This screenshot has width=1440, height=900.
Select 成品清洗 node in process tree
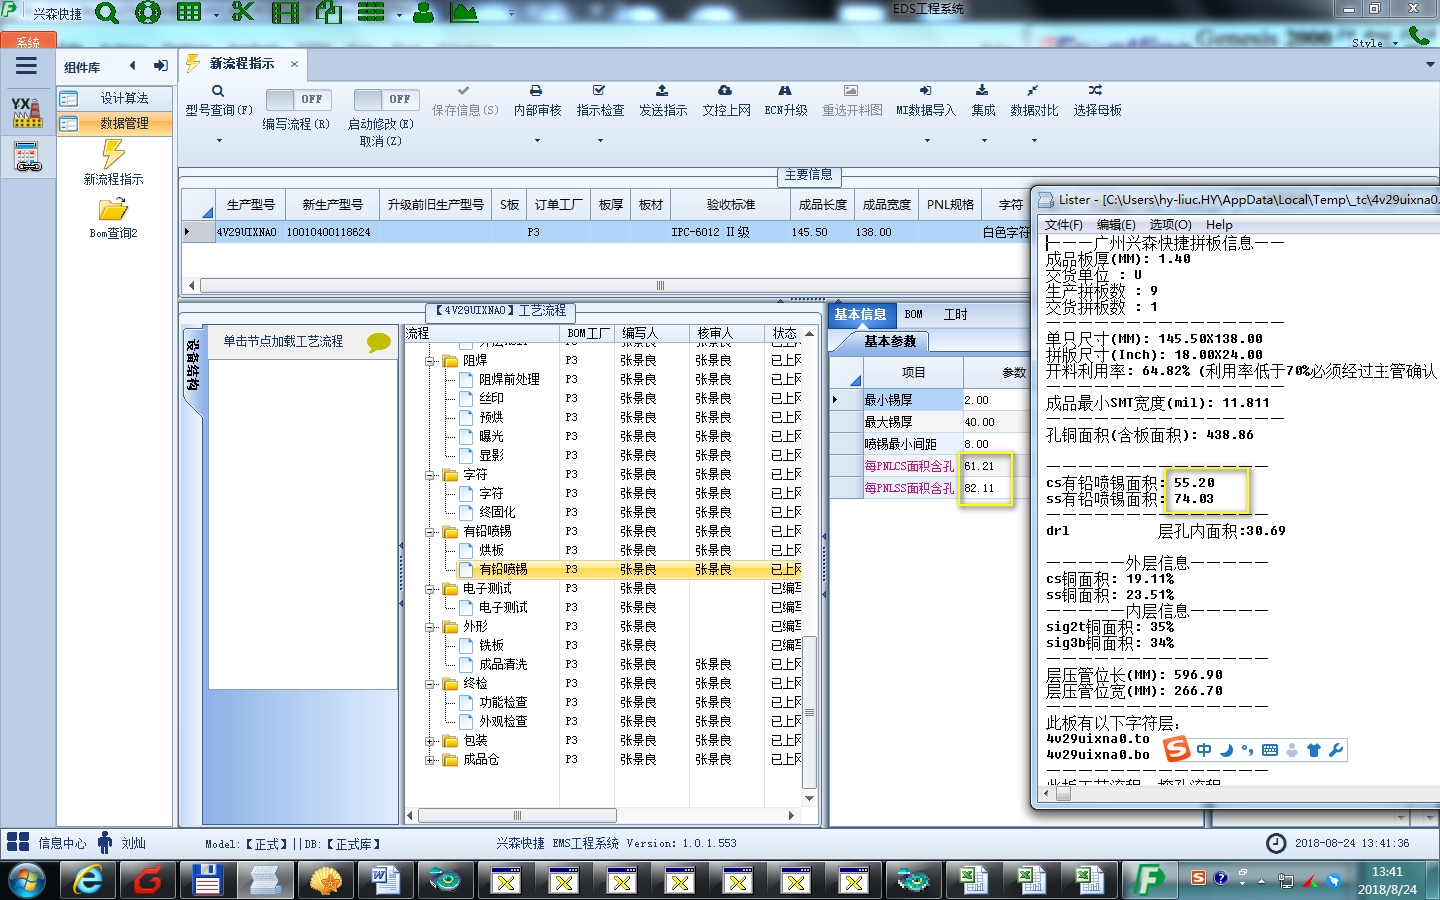coord(503,665)
